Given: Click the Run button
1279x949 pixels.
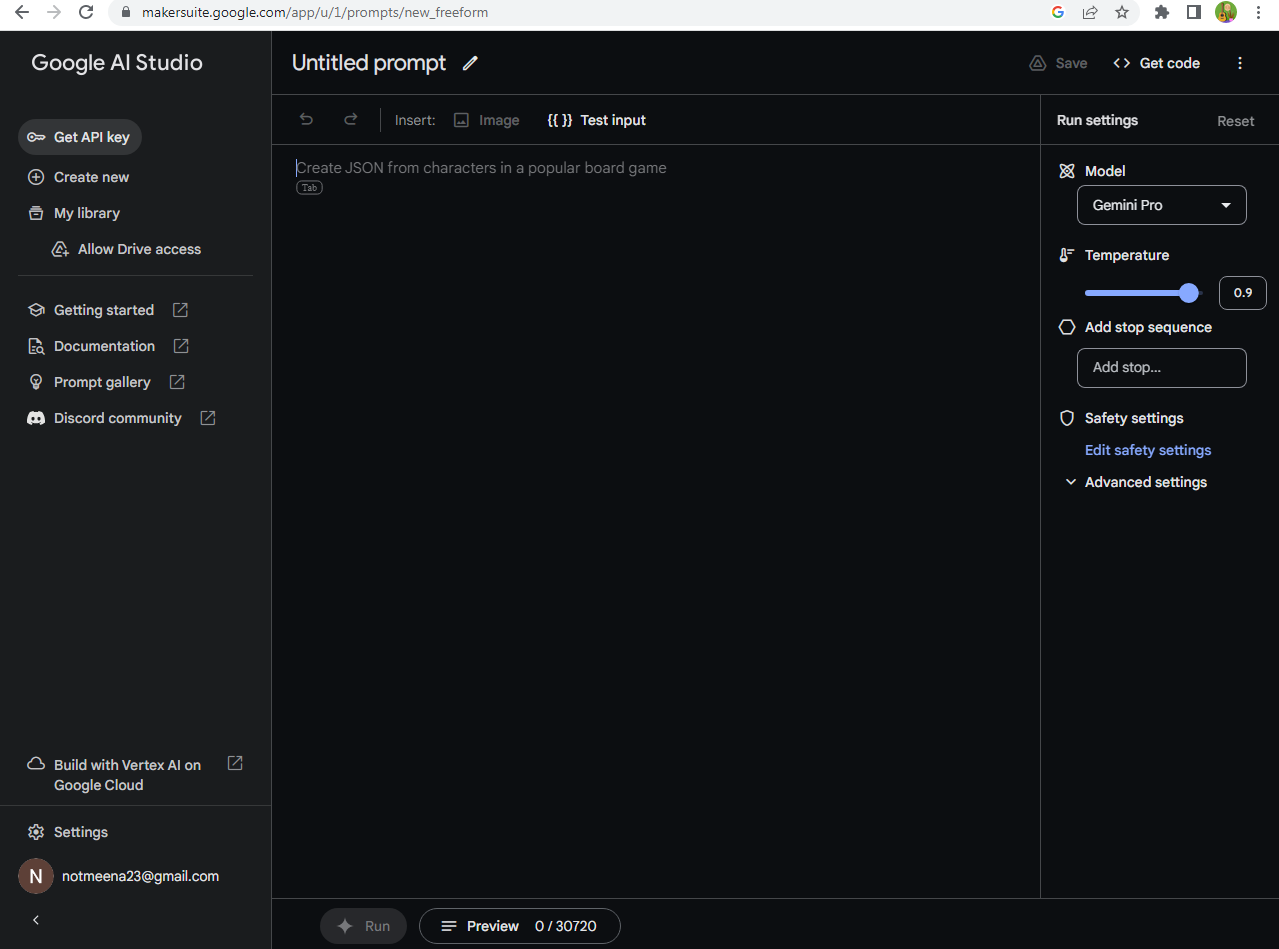Looking at the screenshot, I should point(363,926).
